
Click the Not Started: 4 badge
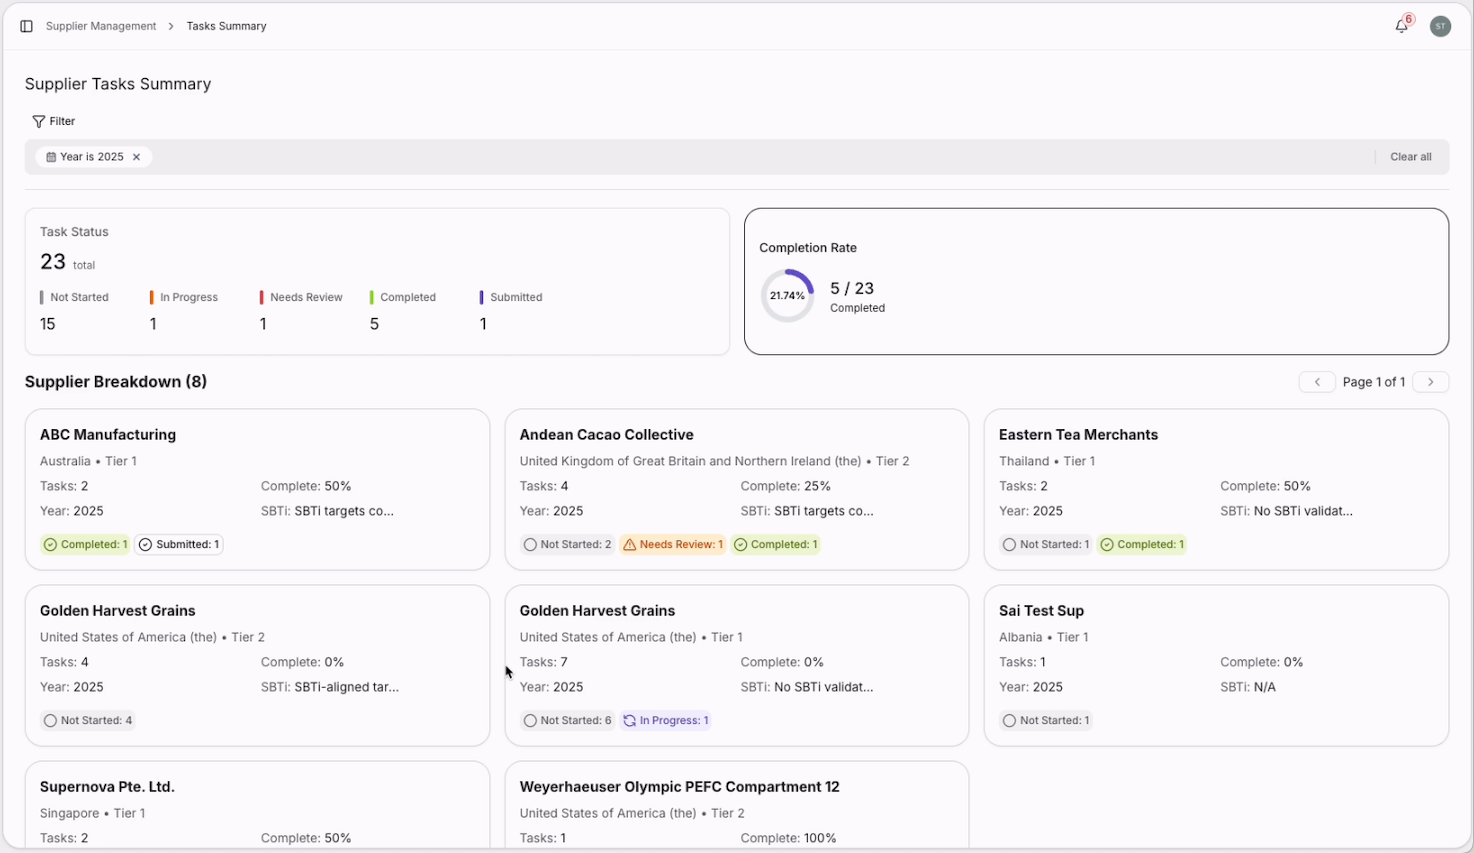(x=88, y=721)
